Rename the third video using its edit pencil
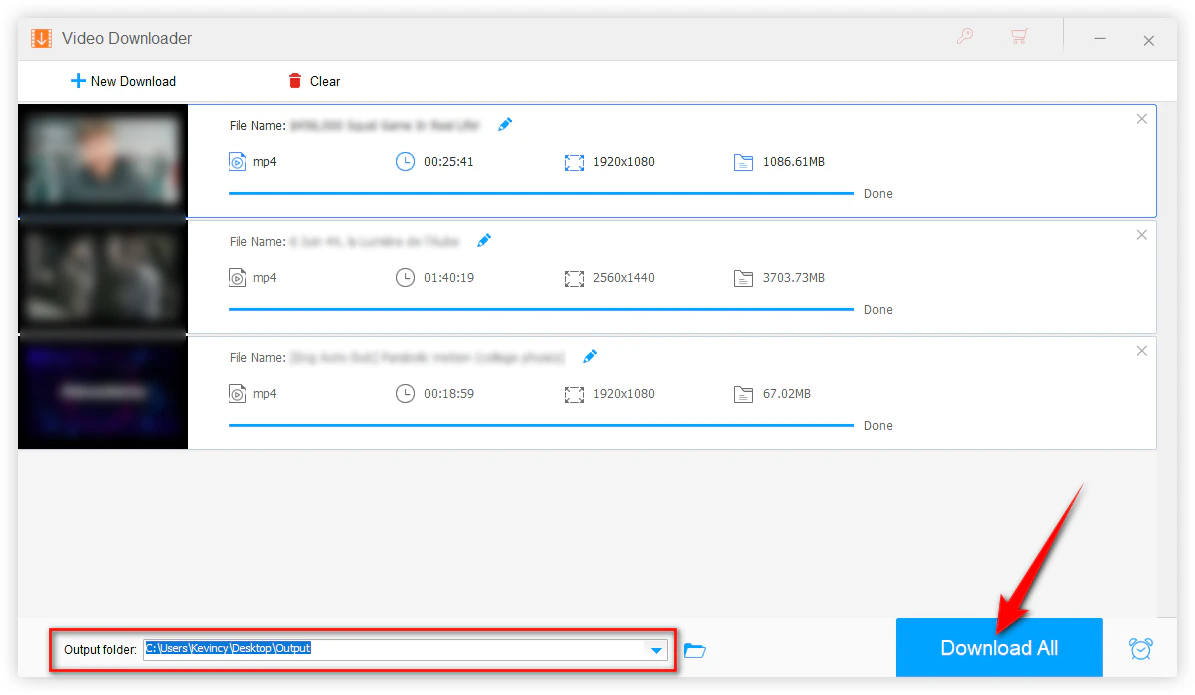Screen dimensions: 1195x695 (x=590, y=356)
